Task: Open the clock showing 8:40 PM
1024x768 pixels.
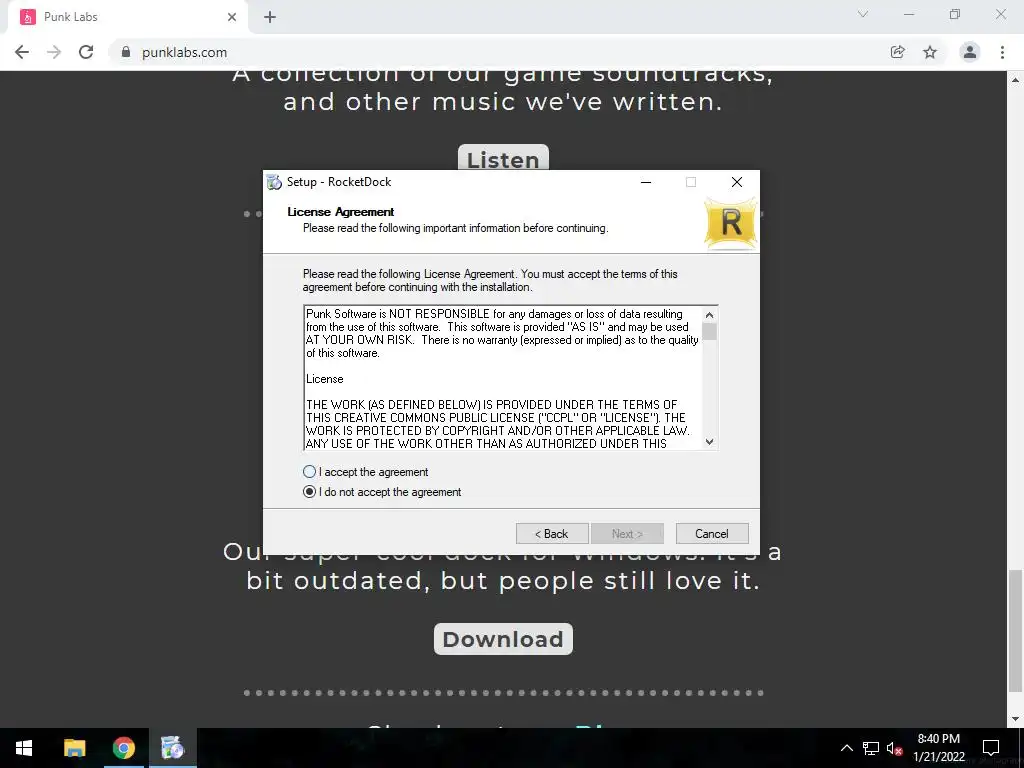Action: point(939,748)
